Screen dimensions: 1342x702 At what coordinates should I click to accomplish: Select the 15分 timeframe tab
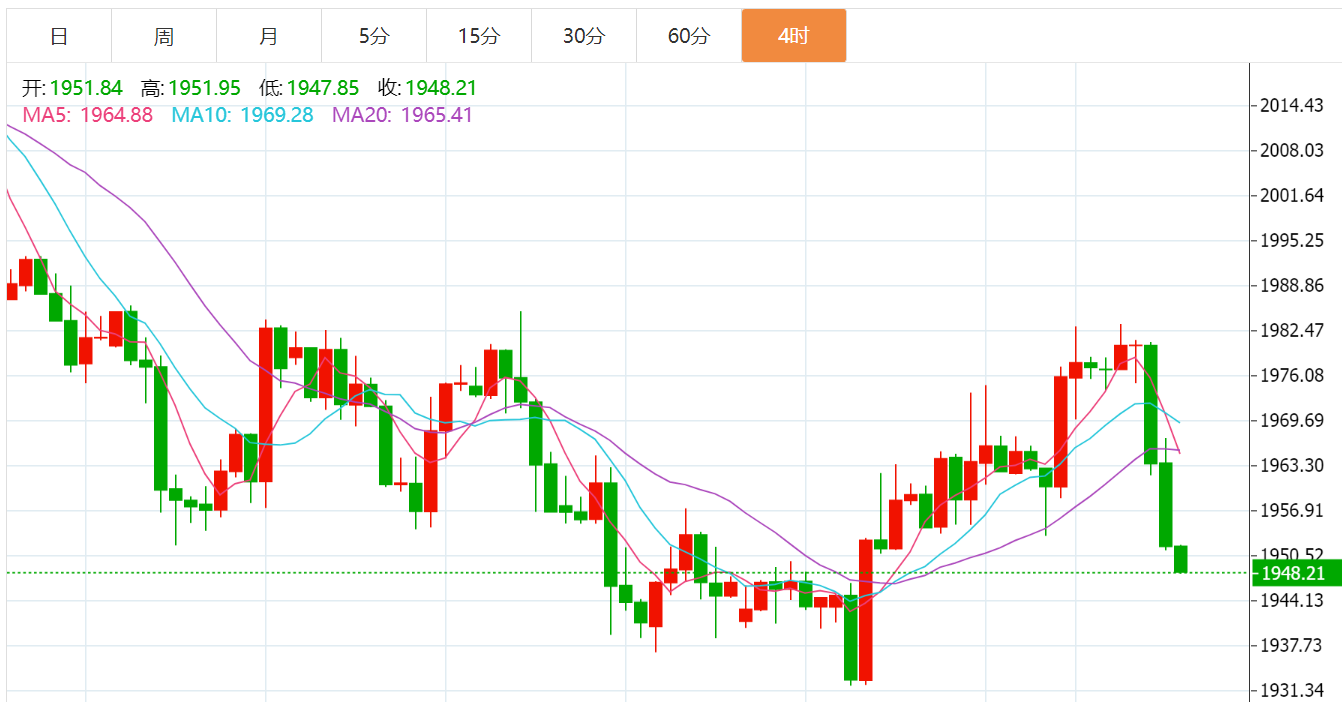pyautogui.click(x=479, y=36)
